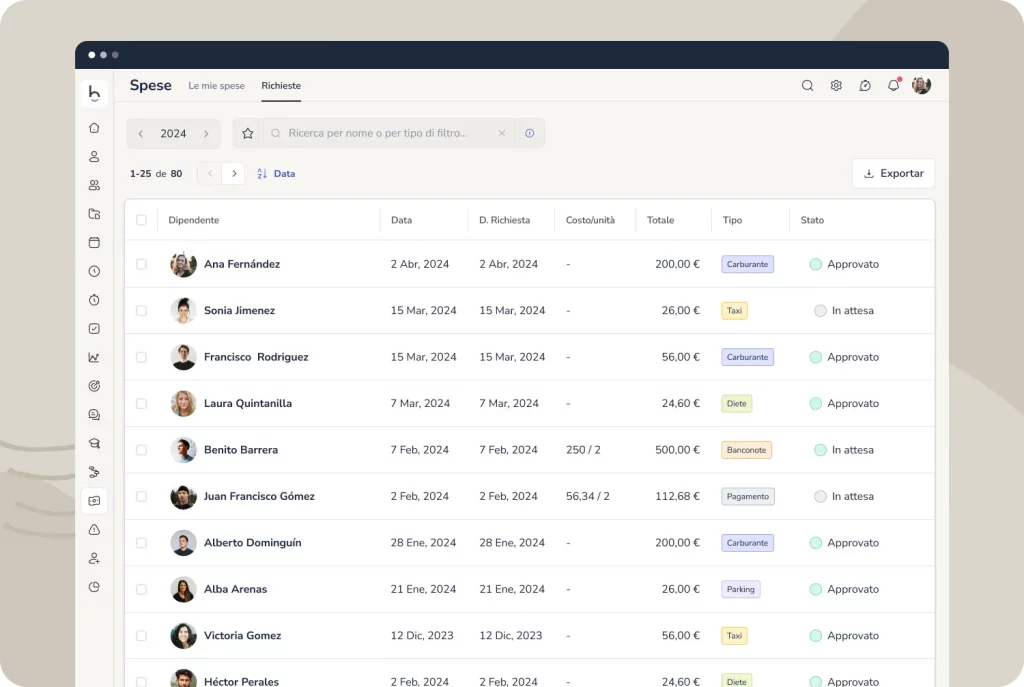
Task: Open the calendar icon in the sidebar
Action: (94, 242)
